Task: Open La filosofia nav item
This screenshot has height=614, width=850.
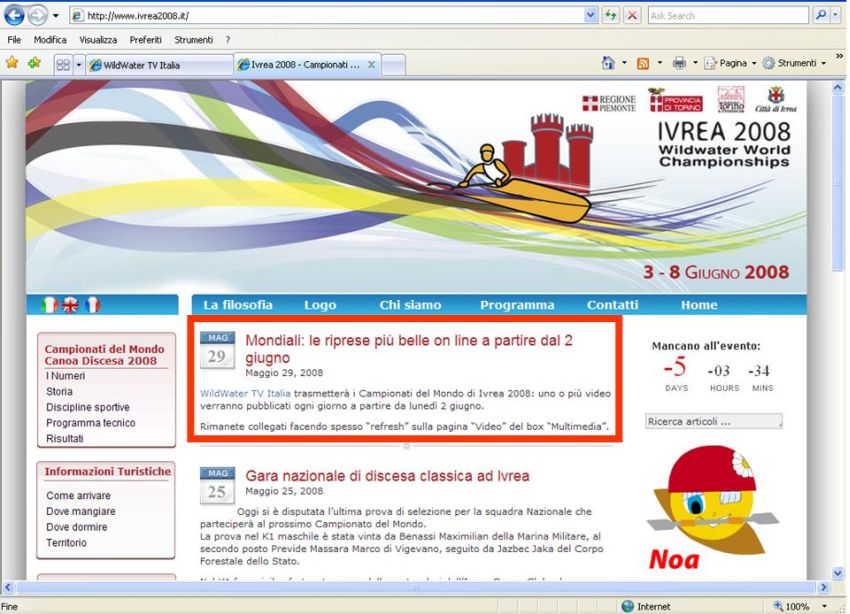Action: [238, 305]
